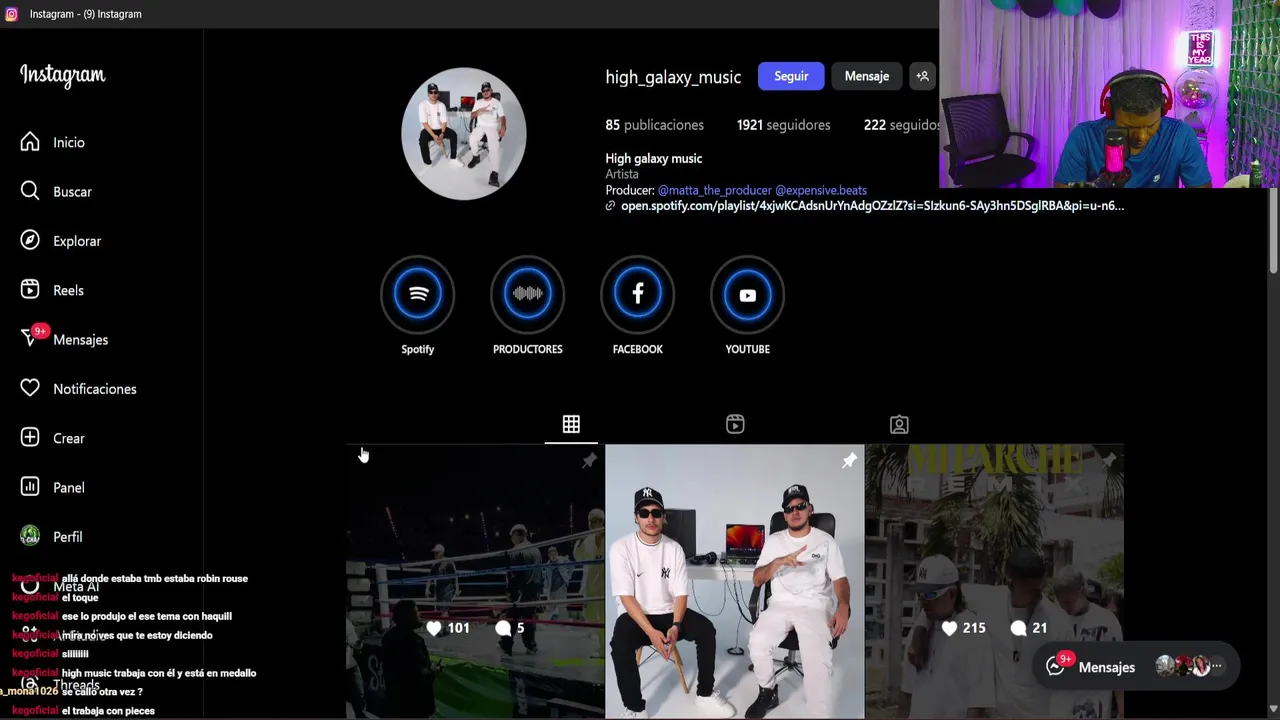The image size is (1280, 720).
Task: Switch to the posts grid tab
Action: click(571, 424)
